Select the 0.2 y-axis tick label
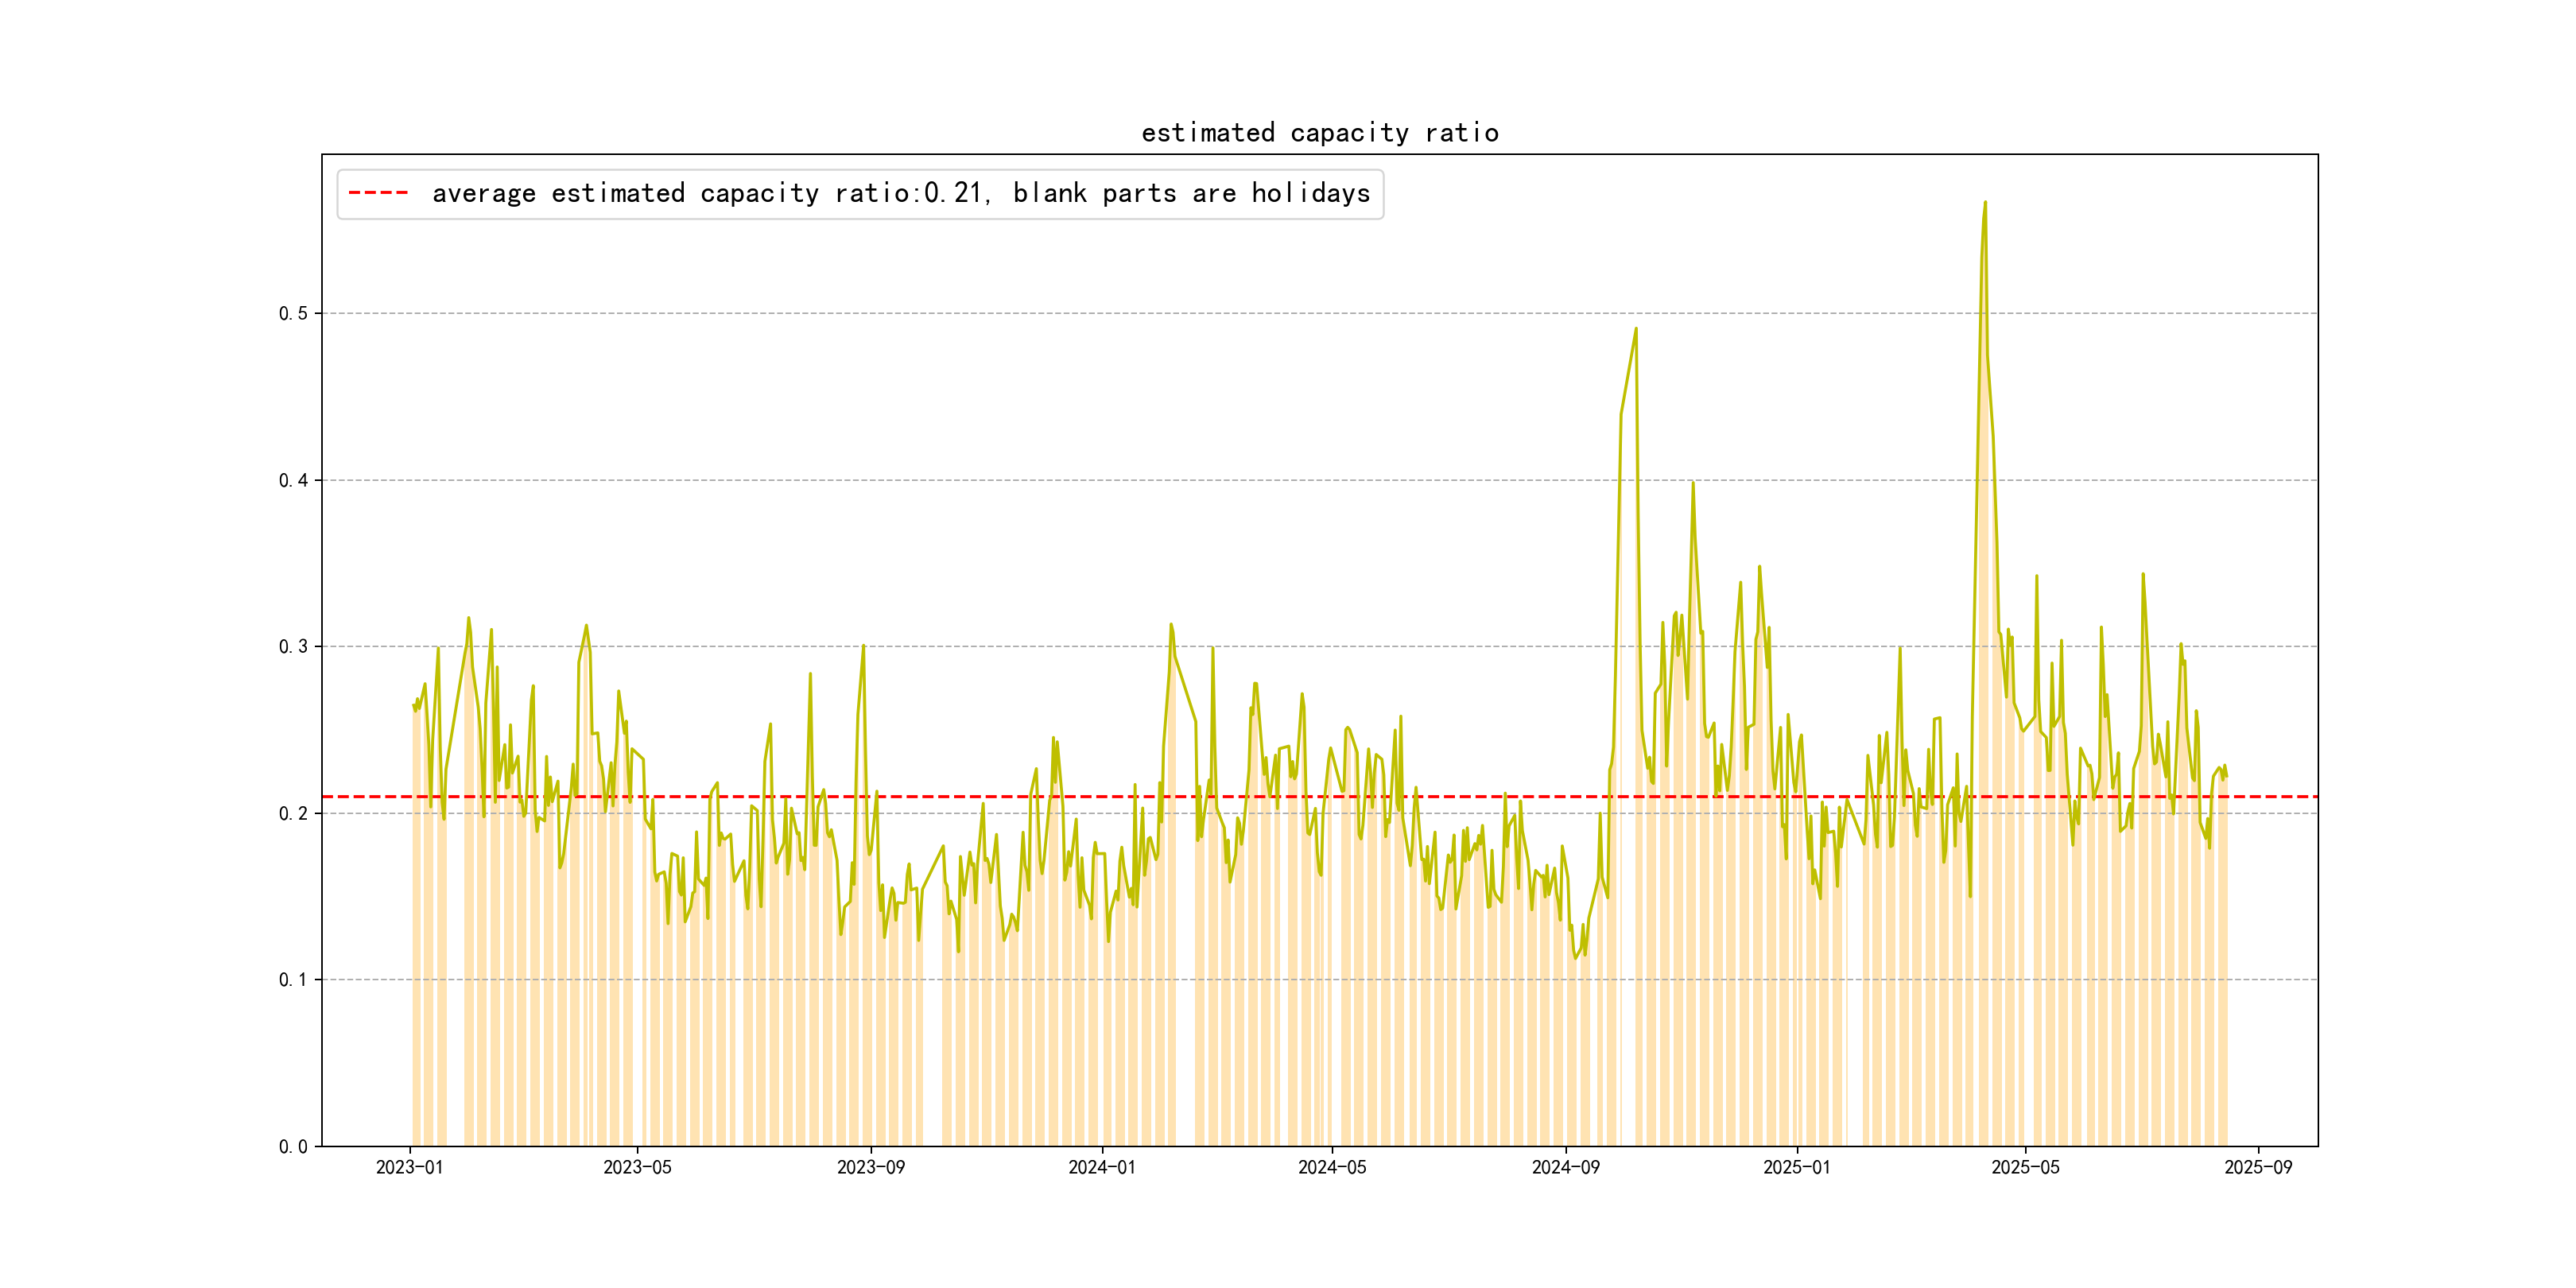This screenshot has height=1288, width=2576. click(293, 813)
